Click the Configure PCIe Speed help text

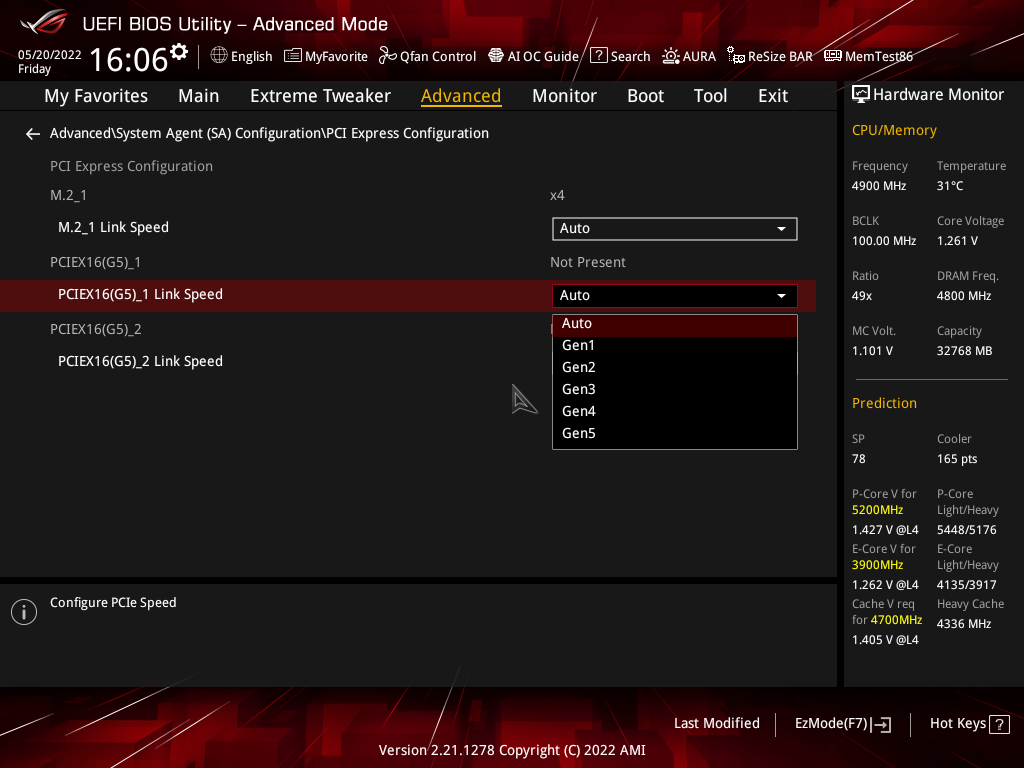[113, 603]
